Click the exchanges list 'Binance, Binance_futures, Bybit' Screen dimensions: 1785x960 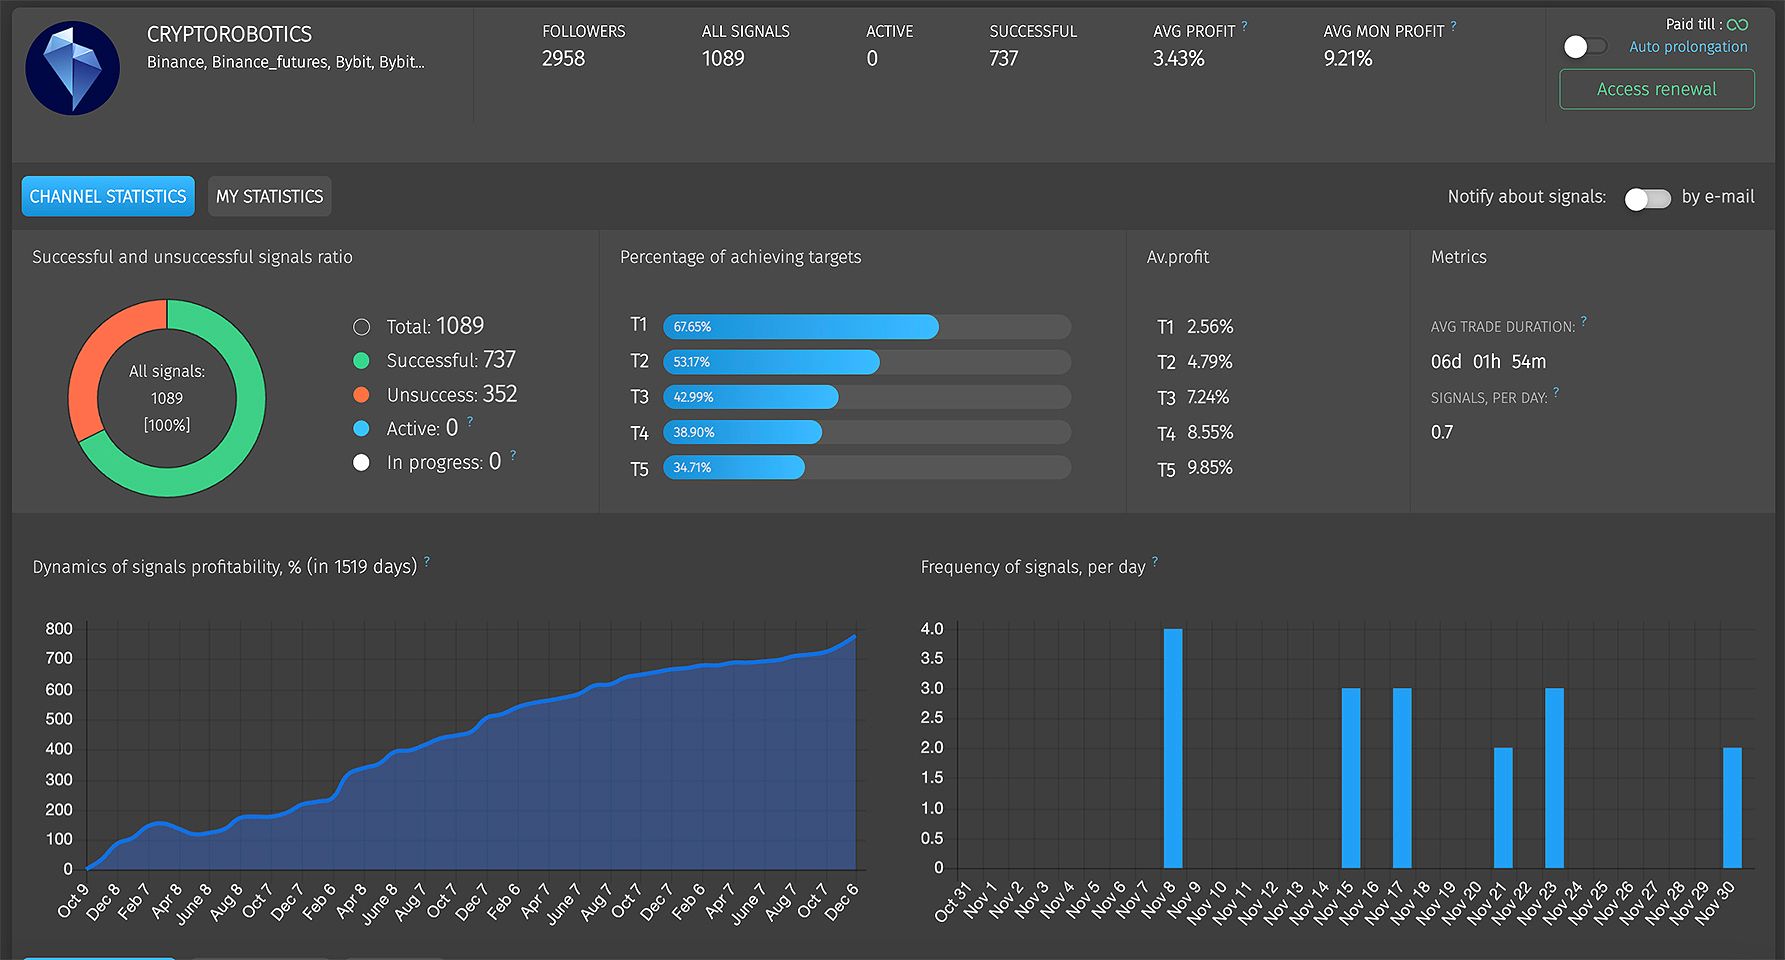coord(286,62)
